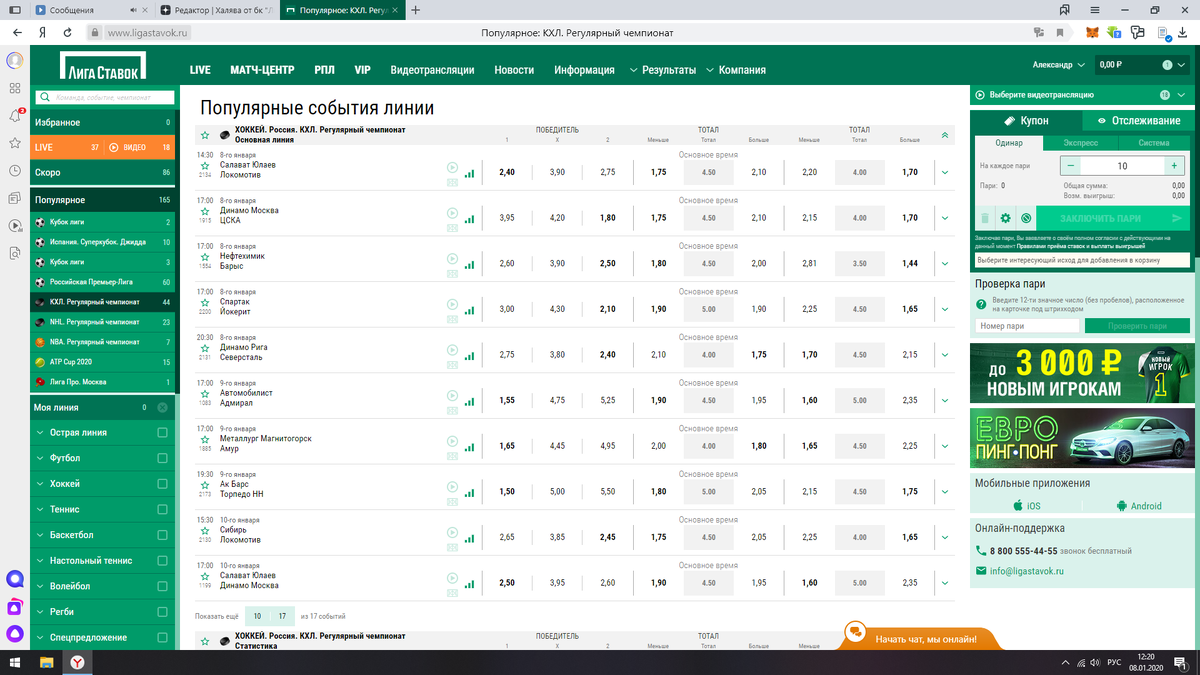Expand the Александр account dropdown
The height and width of the screenshot is (675, 1200).
click(x=1080, y=65)
